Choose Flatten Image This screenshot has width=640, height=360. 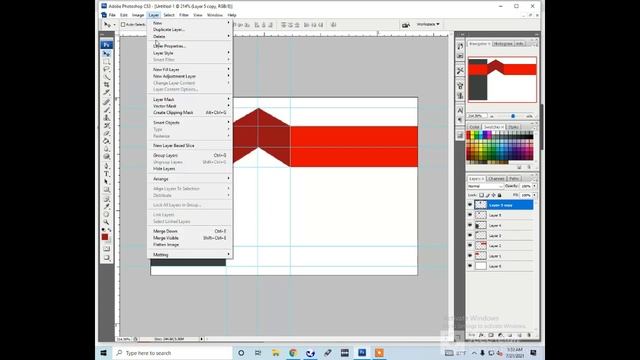coord(190,244)
